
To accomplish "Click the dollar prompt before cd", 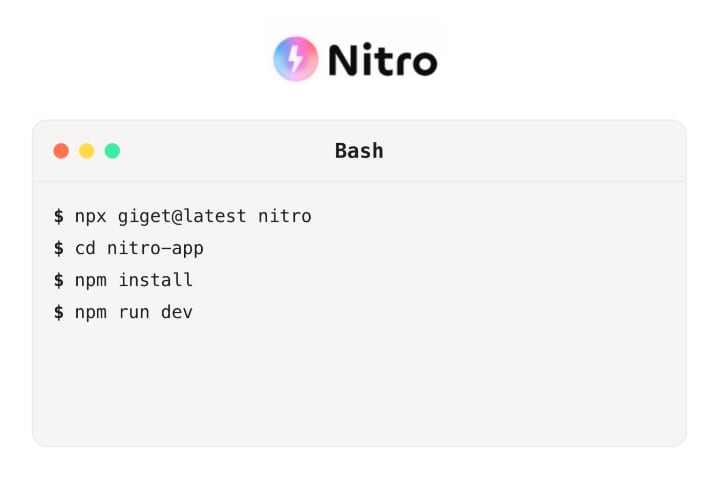I will tap(59, 248).
